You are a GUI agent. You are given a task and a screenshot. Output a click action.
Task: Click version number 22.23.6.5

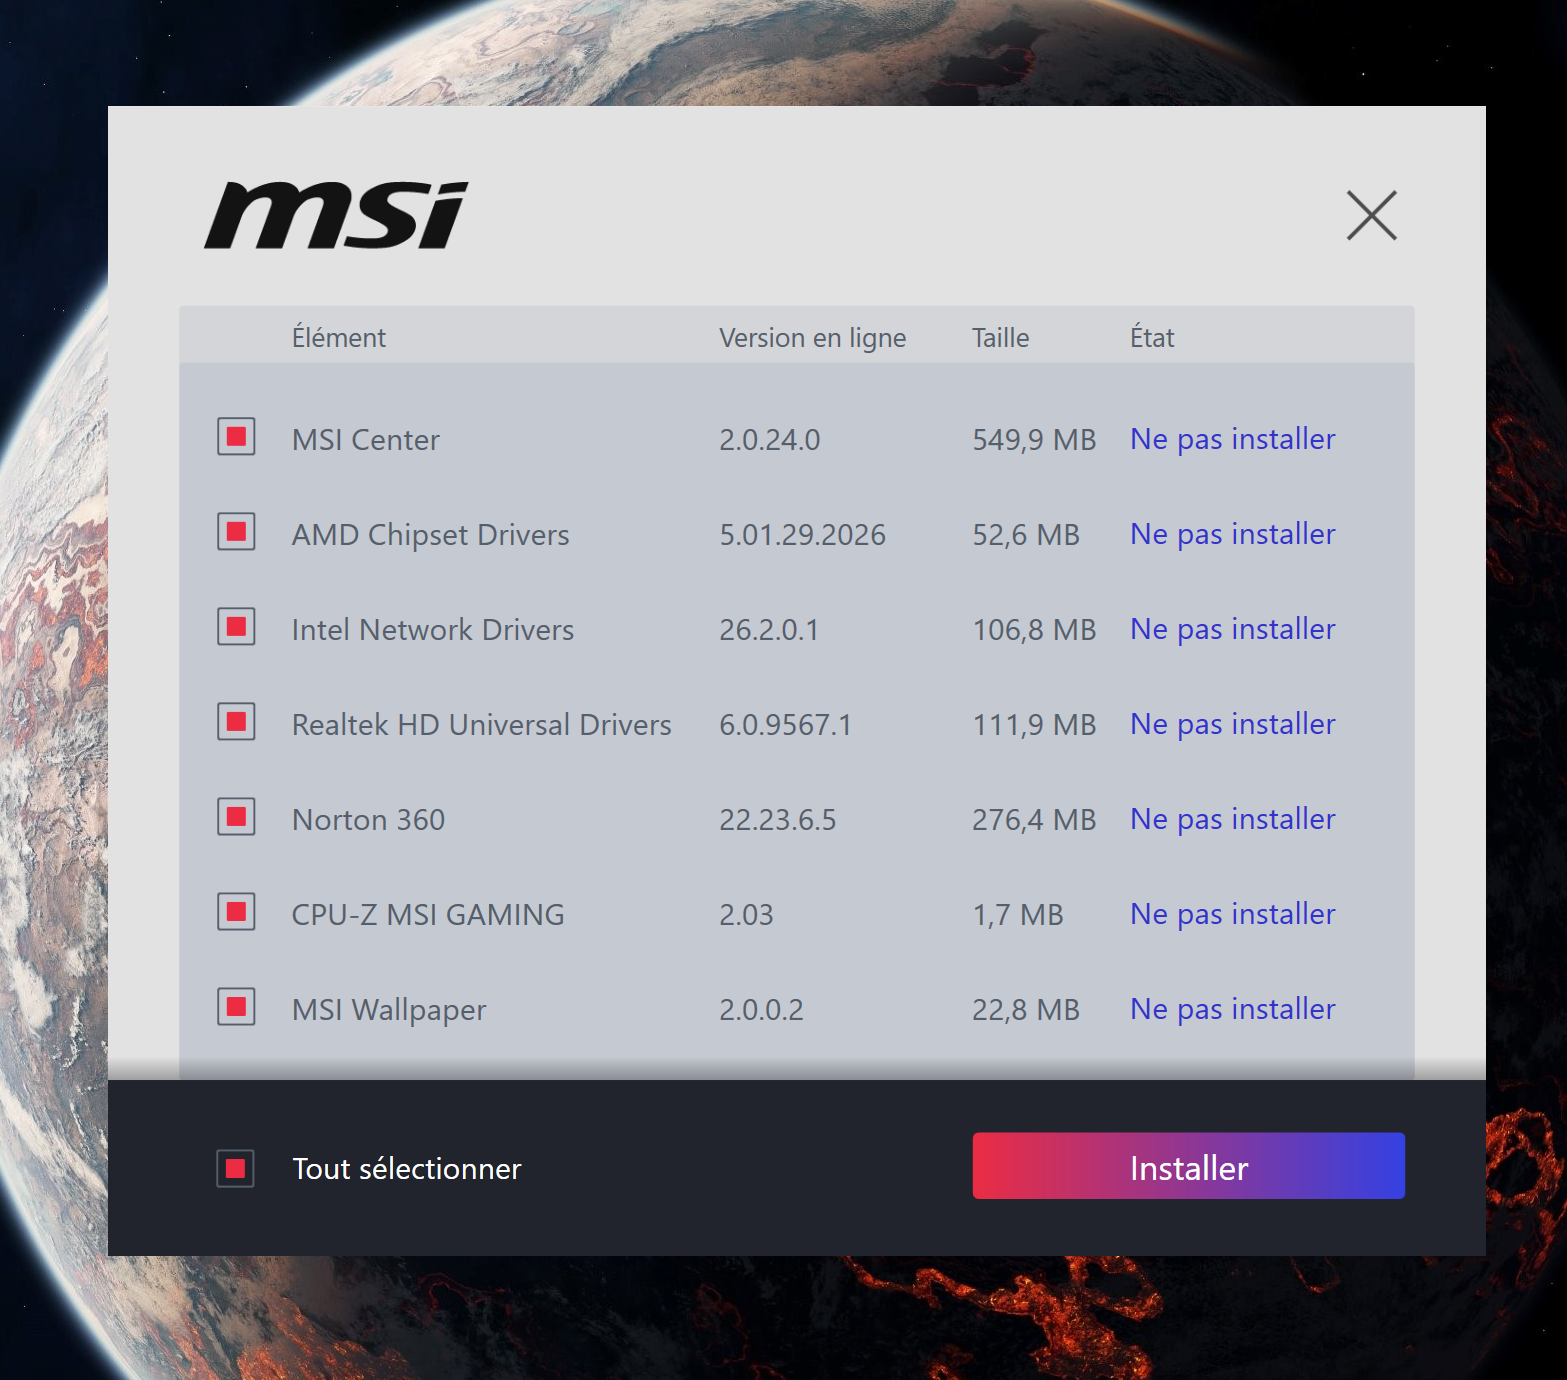[778, 820]
